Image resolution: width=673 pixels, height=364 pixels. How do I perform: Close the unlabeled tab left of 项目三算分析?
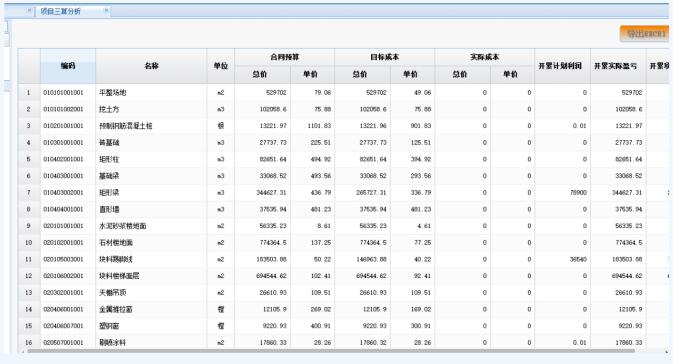pos(29,10)
